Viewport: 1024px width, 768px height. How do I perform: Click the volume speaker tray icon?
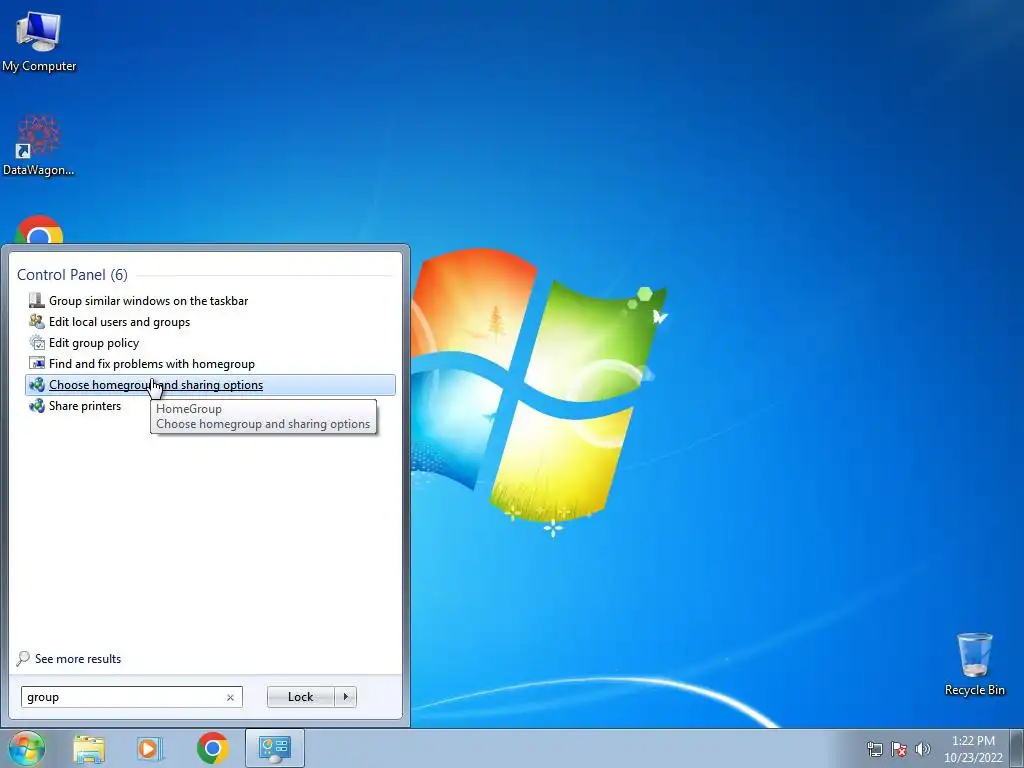coord(922,749)
